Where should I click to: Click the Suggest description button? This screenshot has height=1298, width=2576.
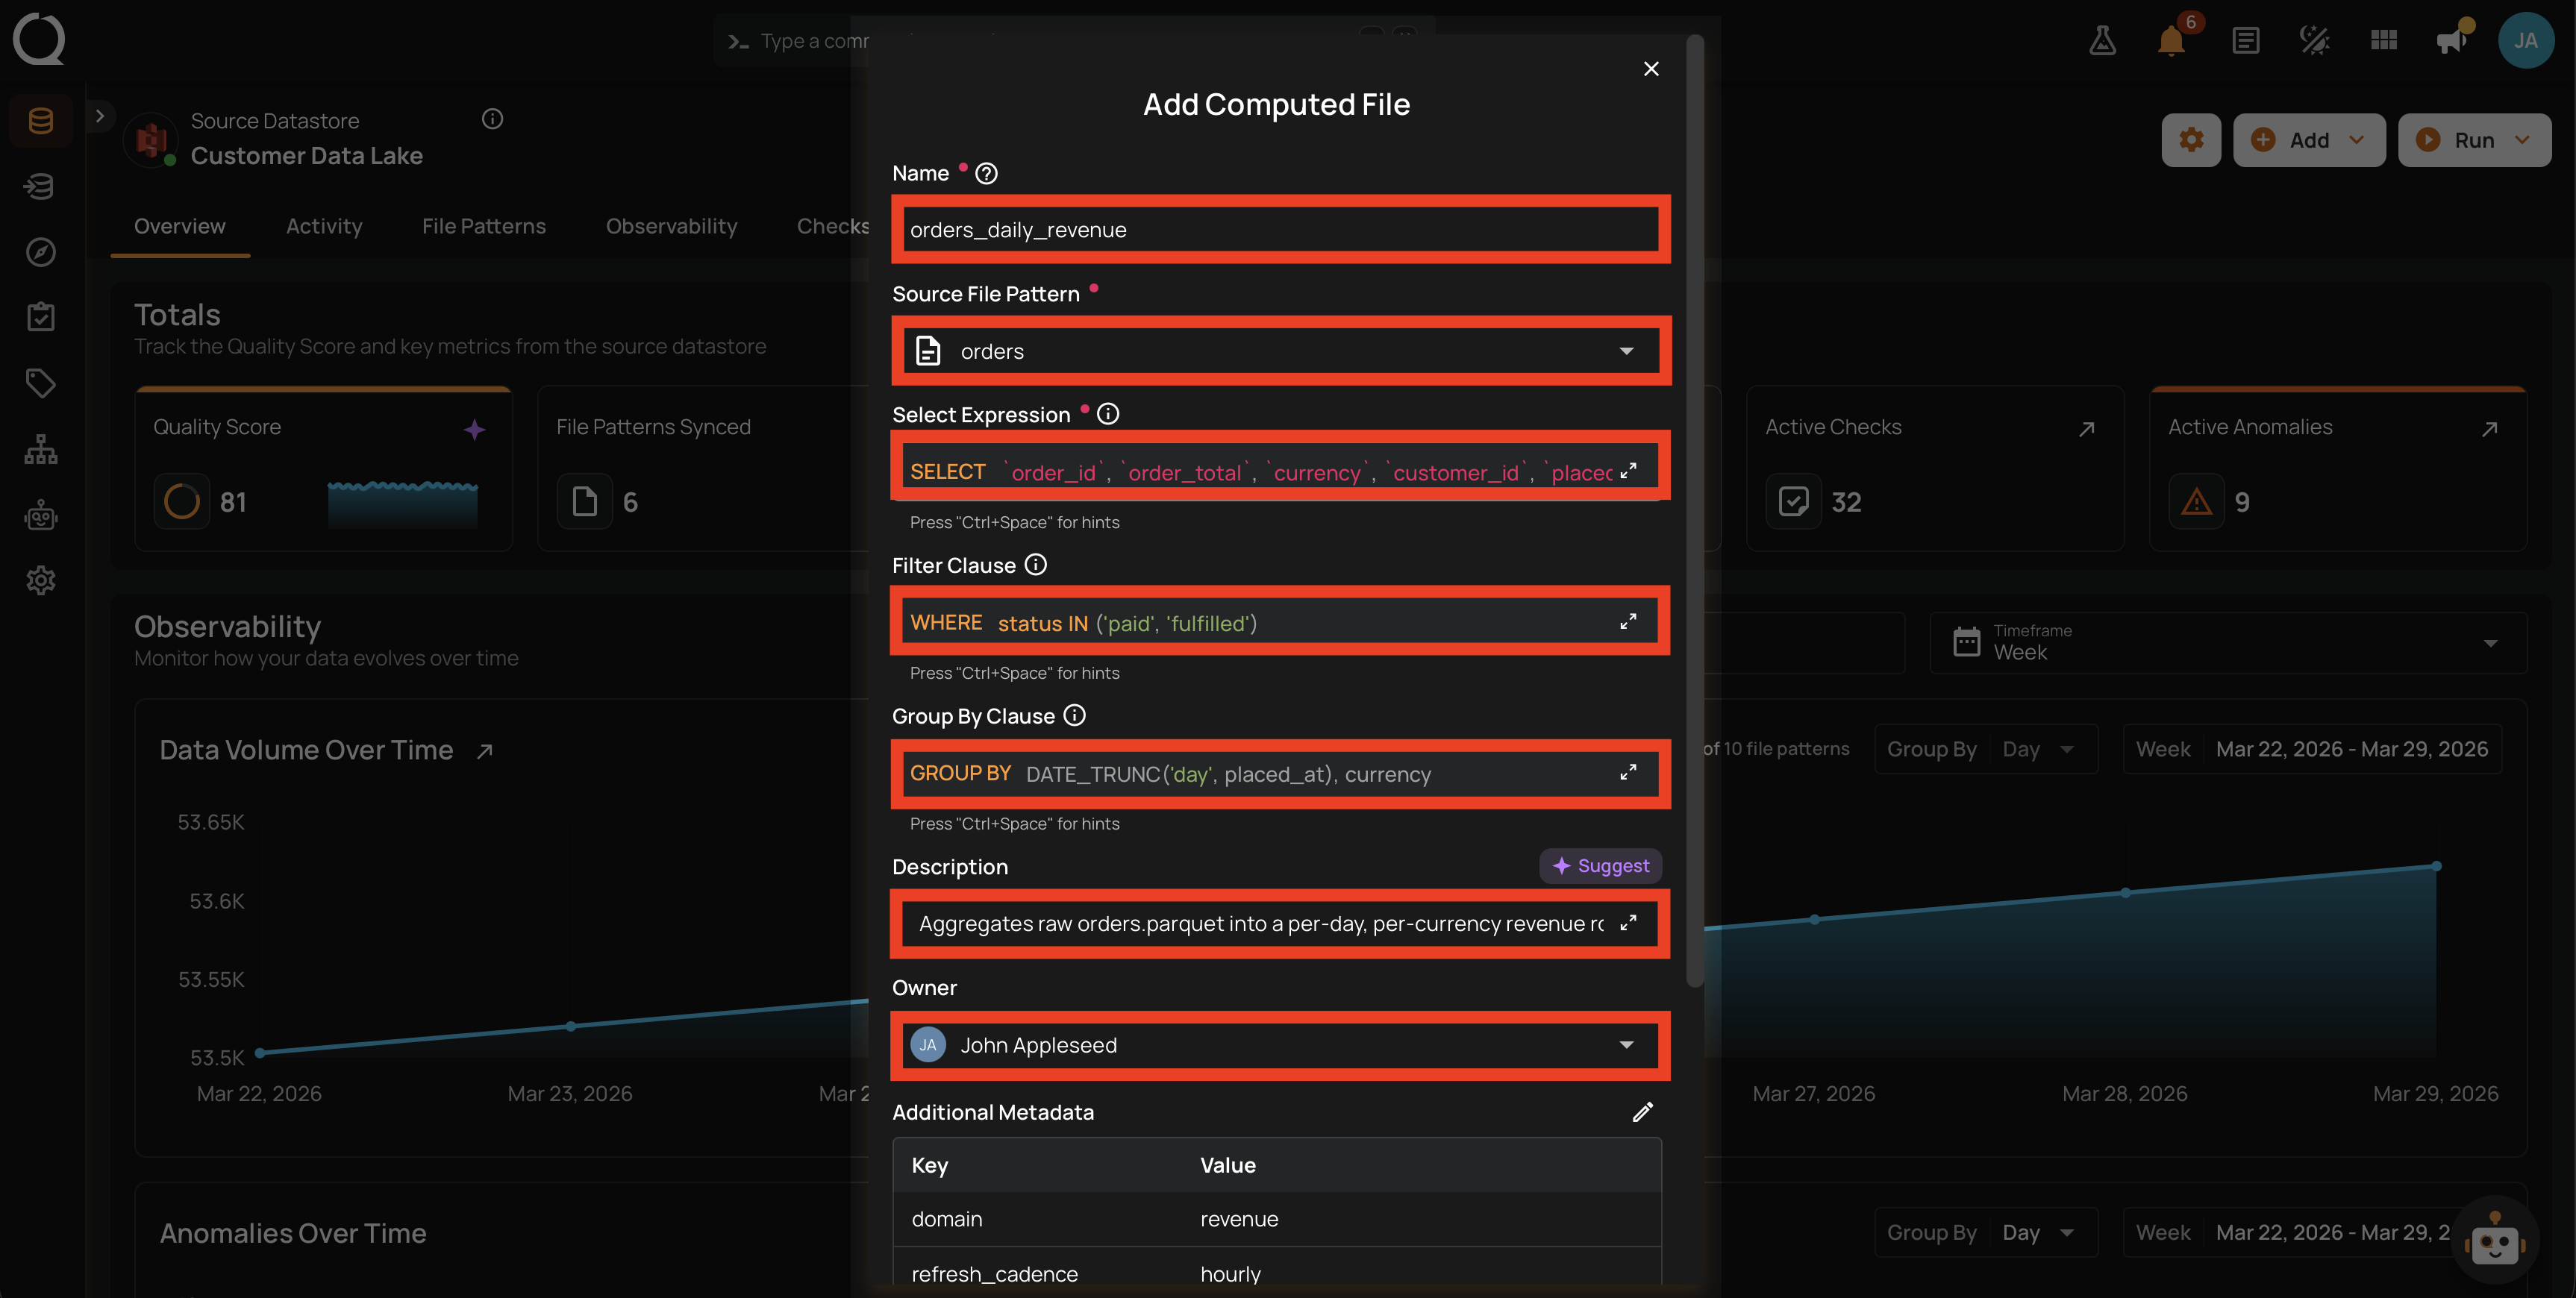1600,866
